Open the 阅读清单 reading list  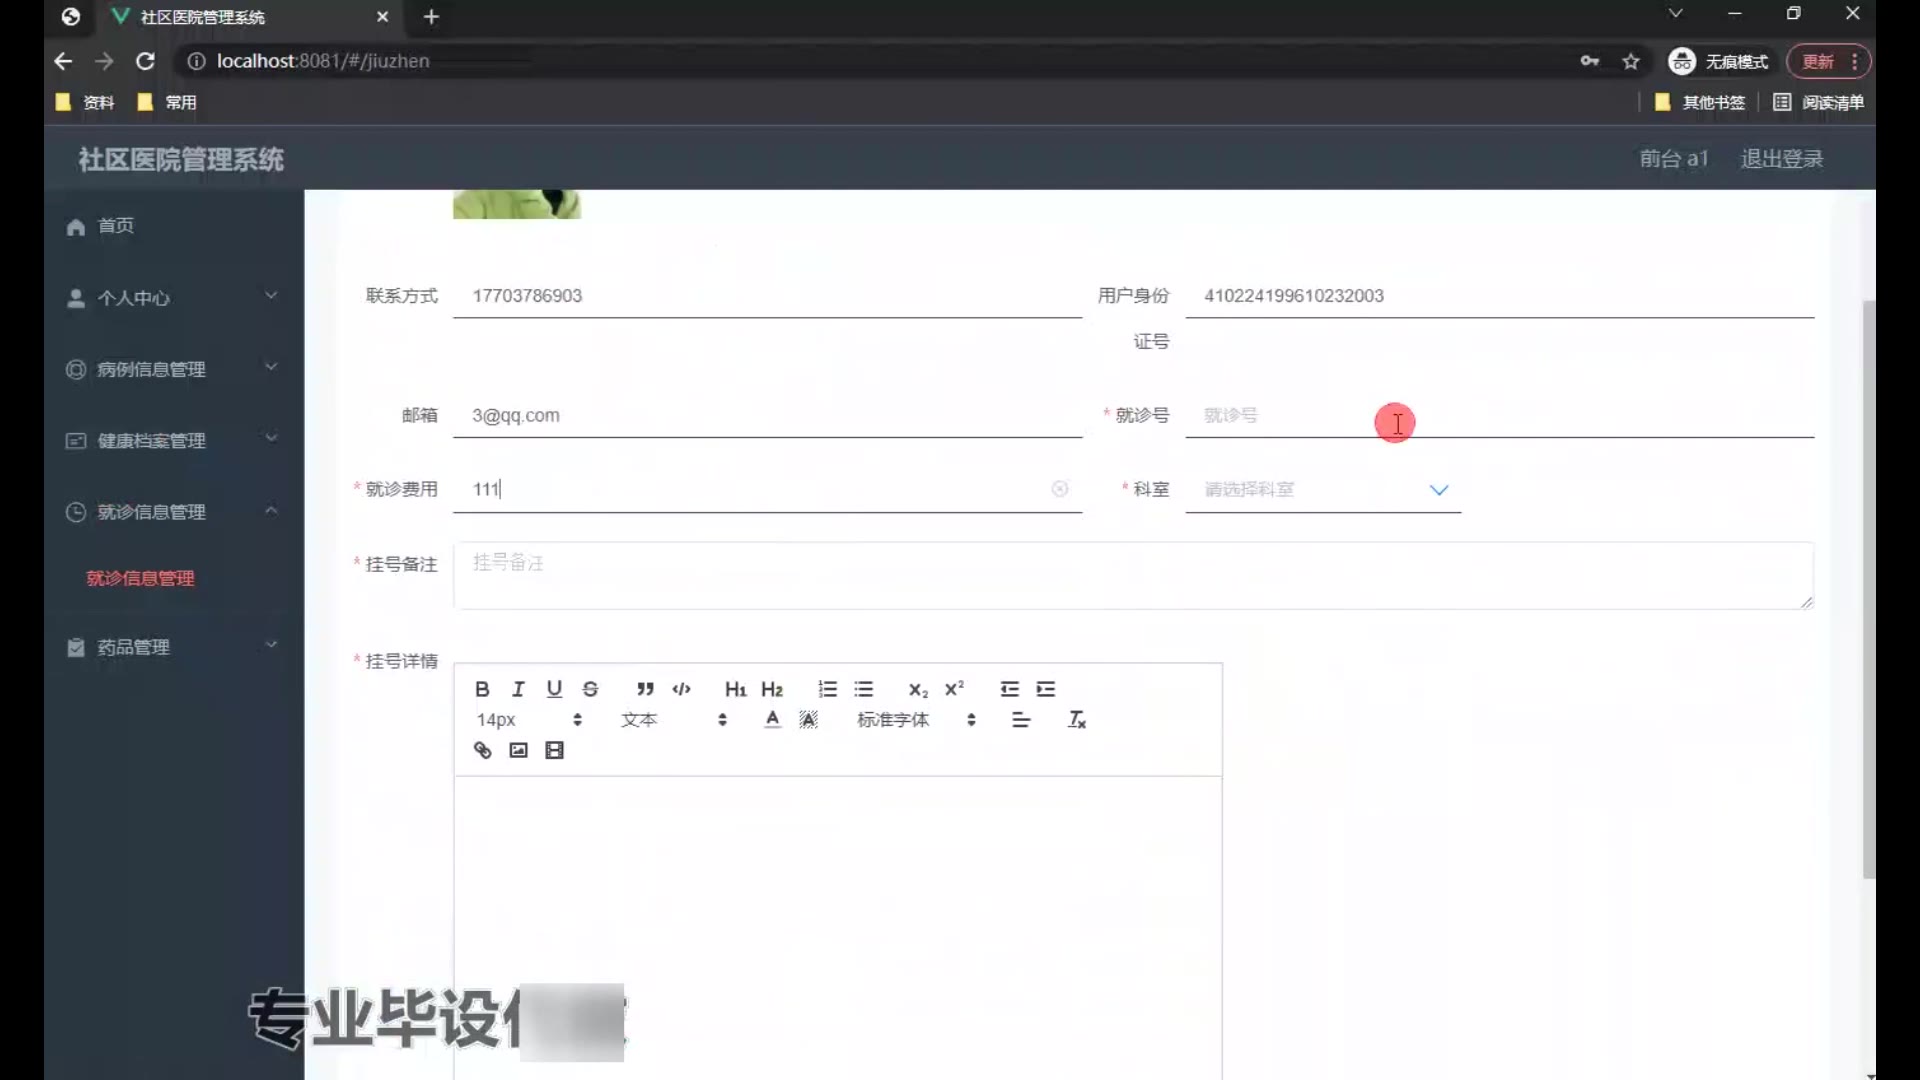pos(1819,102)
